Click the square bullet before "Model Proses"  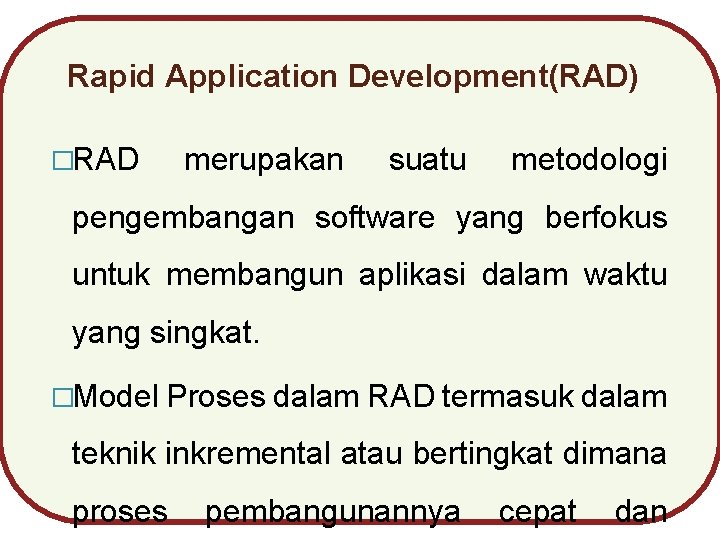pos(63,398)
